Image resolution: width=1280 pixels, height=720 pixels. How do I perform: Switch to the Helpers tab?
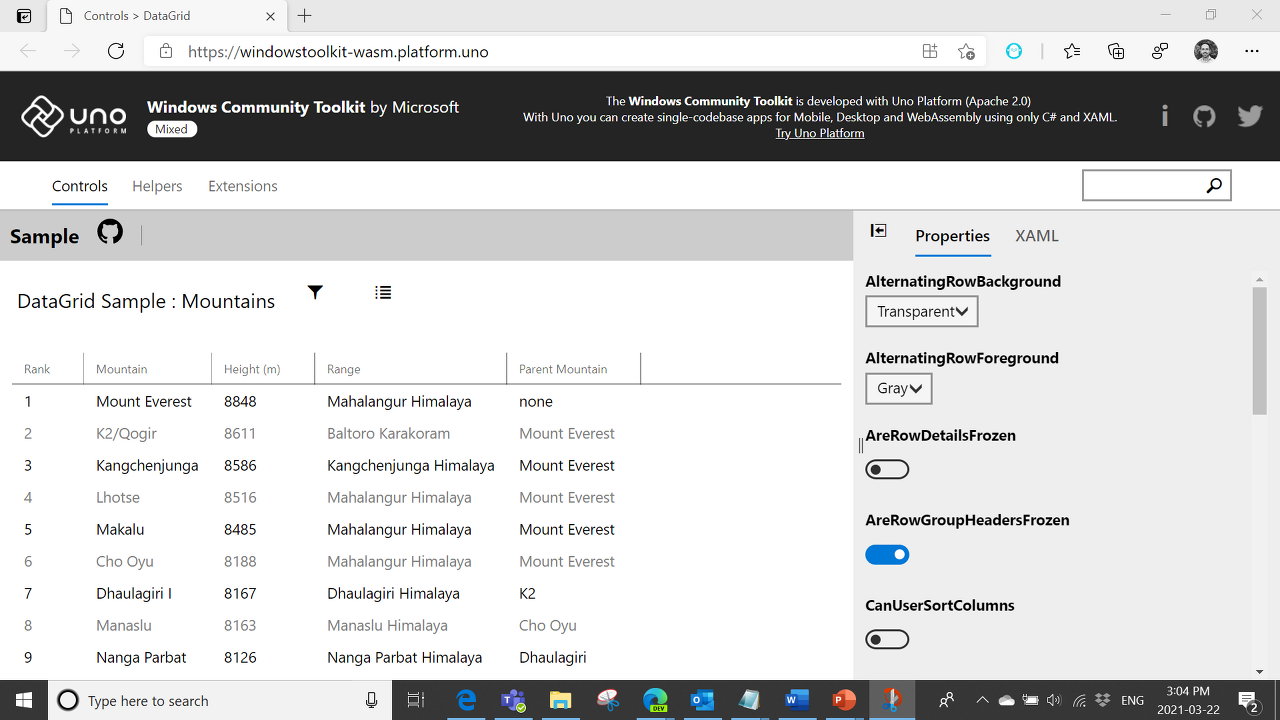(x=157, y=186)
